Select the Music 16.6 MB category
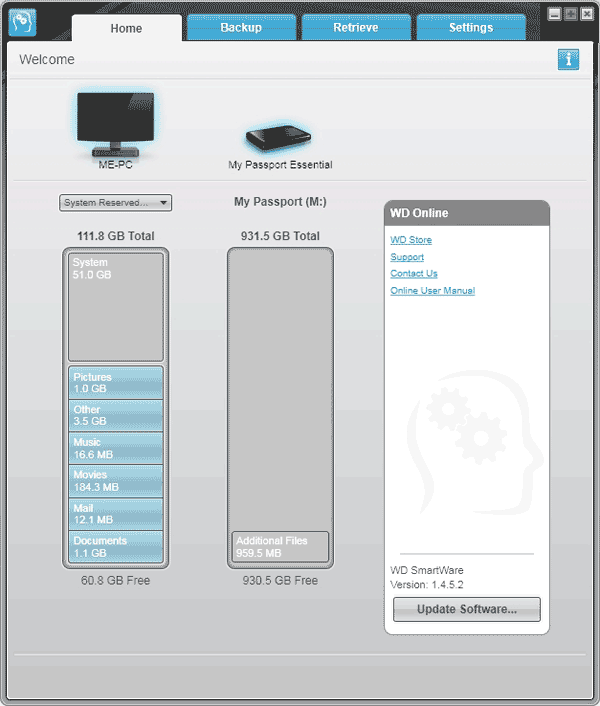600x706 pixels. pyautogui.click(x=116, y=448)
